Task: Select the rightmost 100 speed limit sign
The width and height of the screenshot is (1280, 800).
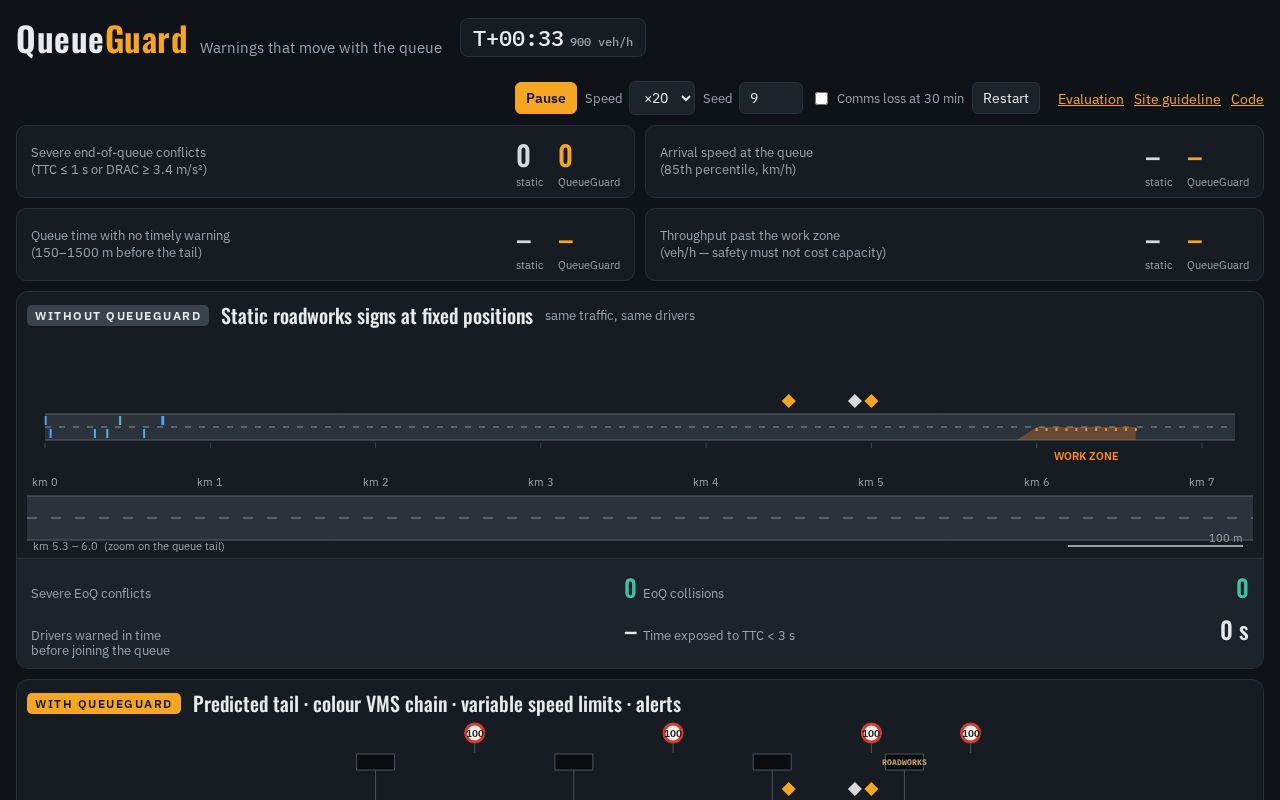Action: coord(970,733)
